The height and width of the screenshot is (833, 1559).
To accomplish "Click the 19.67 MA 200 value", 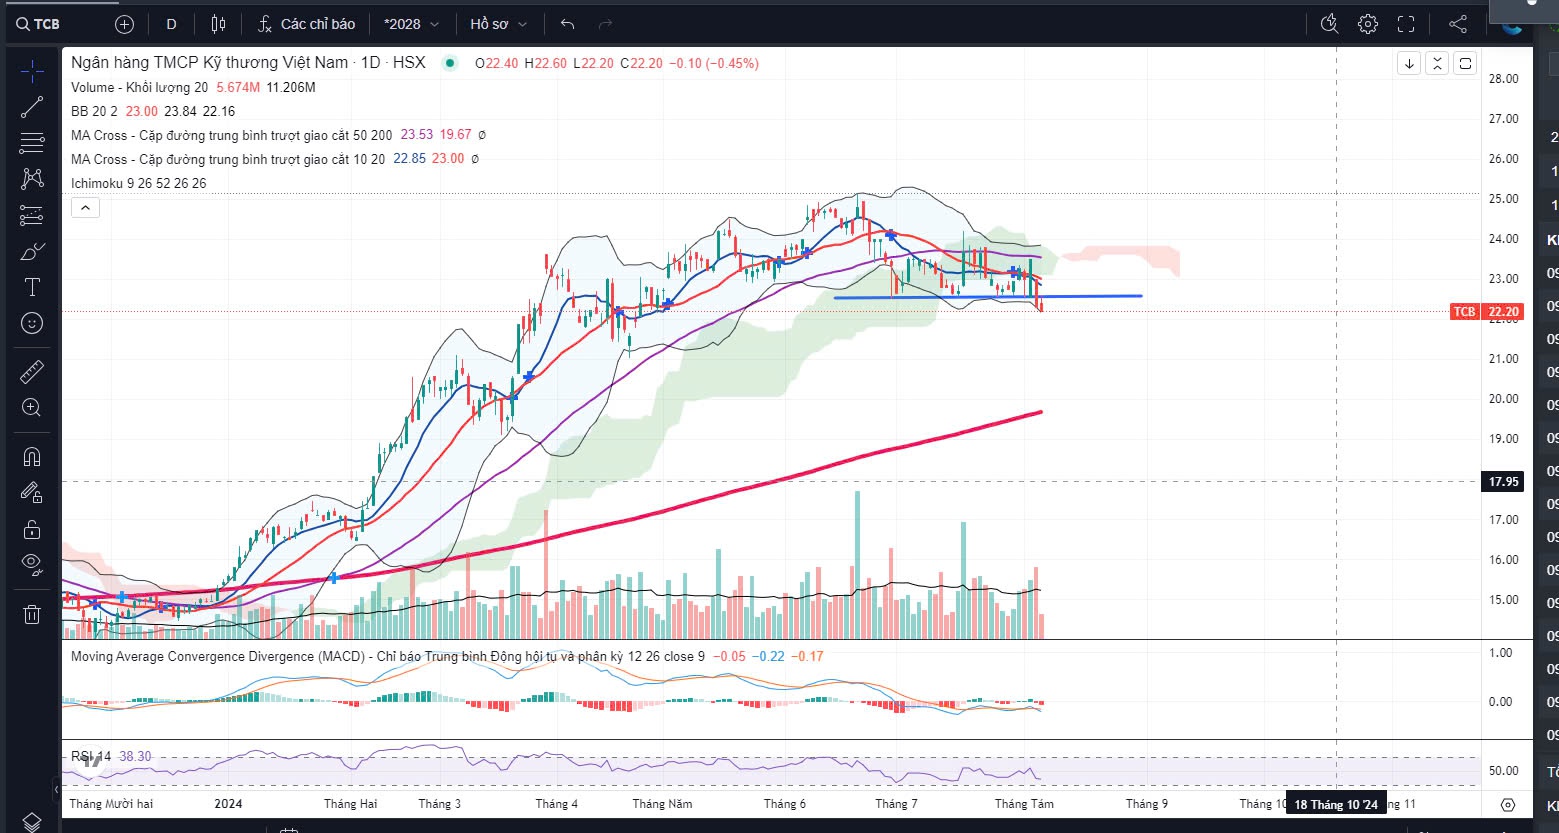I will (456, 134).
